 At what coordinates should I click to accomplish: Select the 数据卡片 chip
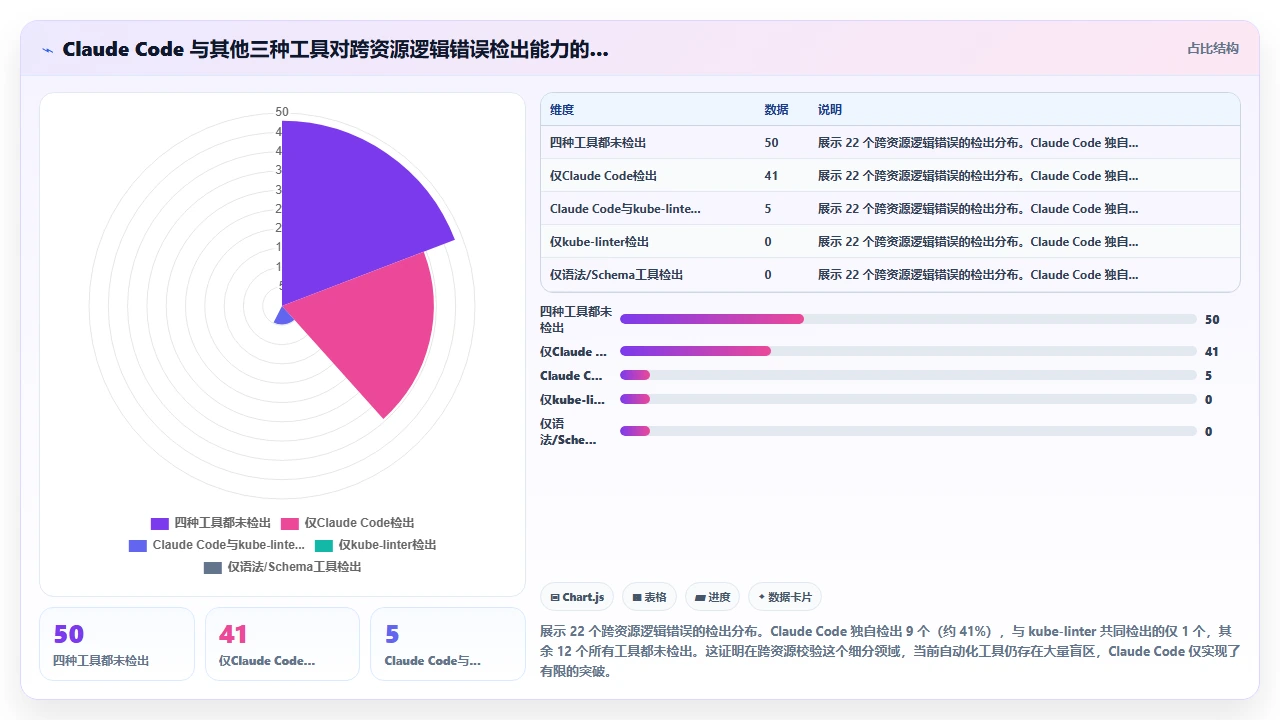[x=785, y=597]
